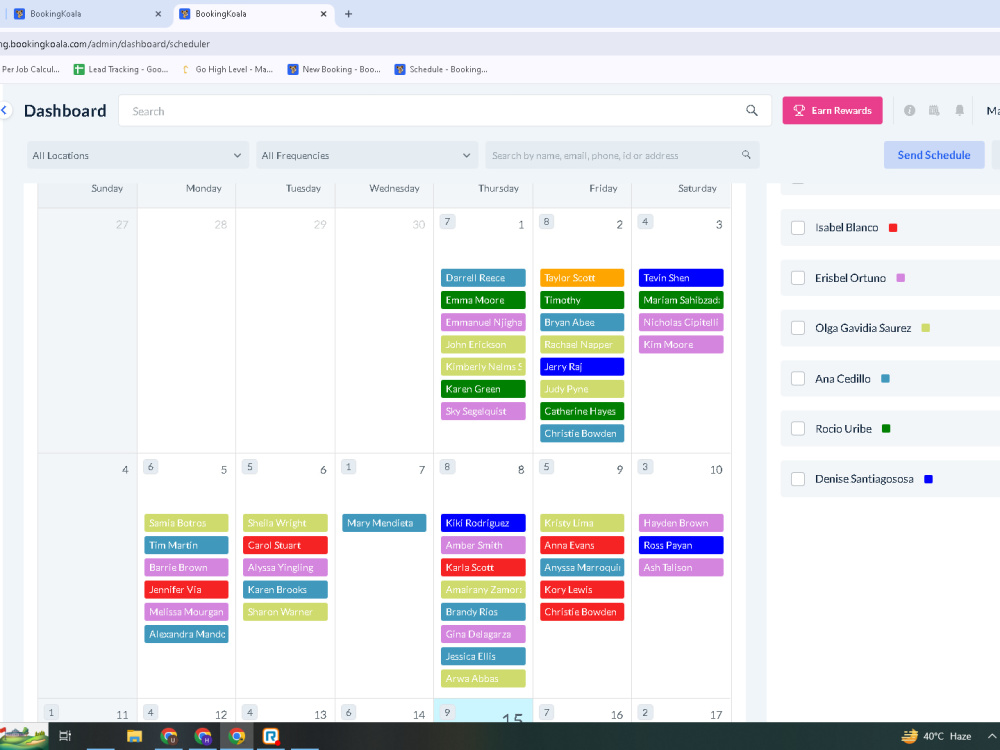Open a new browser tab with plus

pos(348,14)
